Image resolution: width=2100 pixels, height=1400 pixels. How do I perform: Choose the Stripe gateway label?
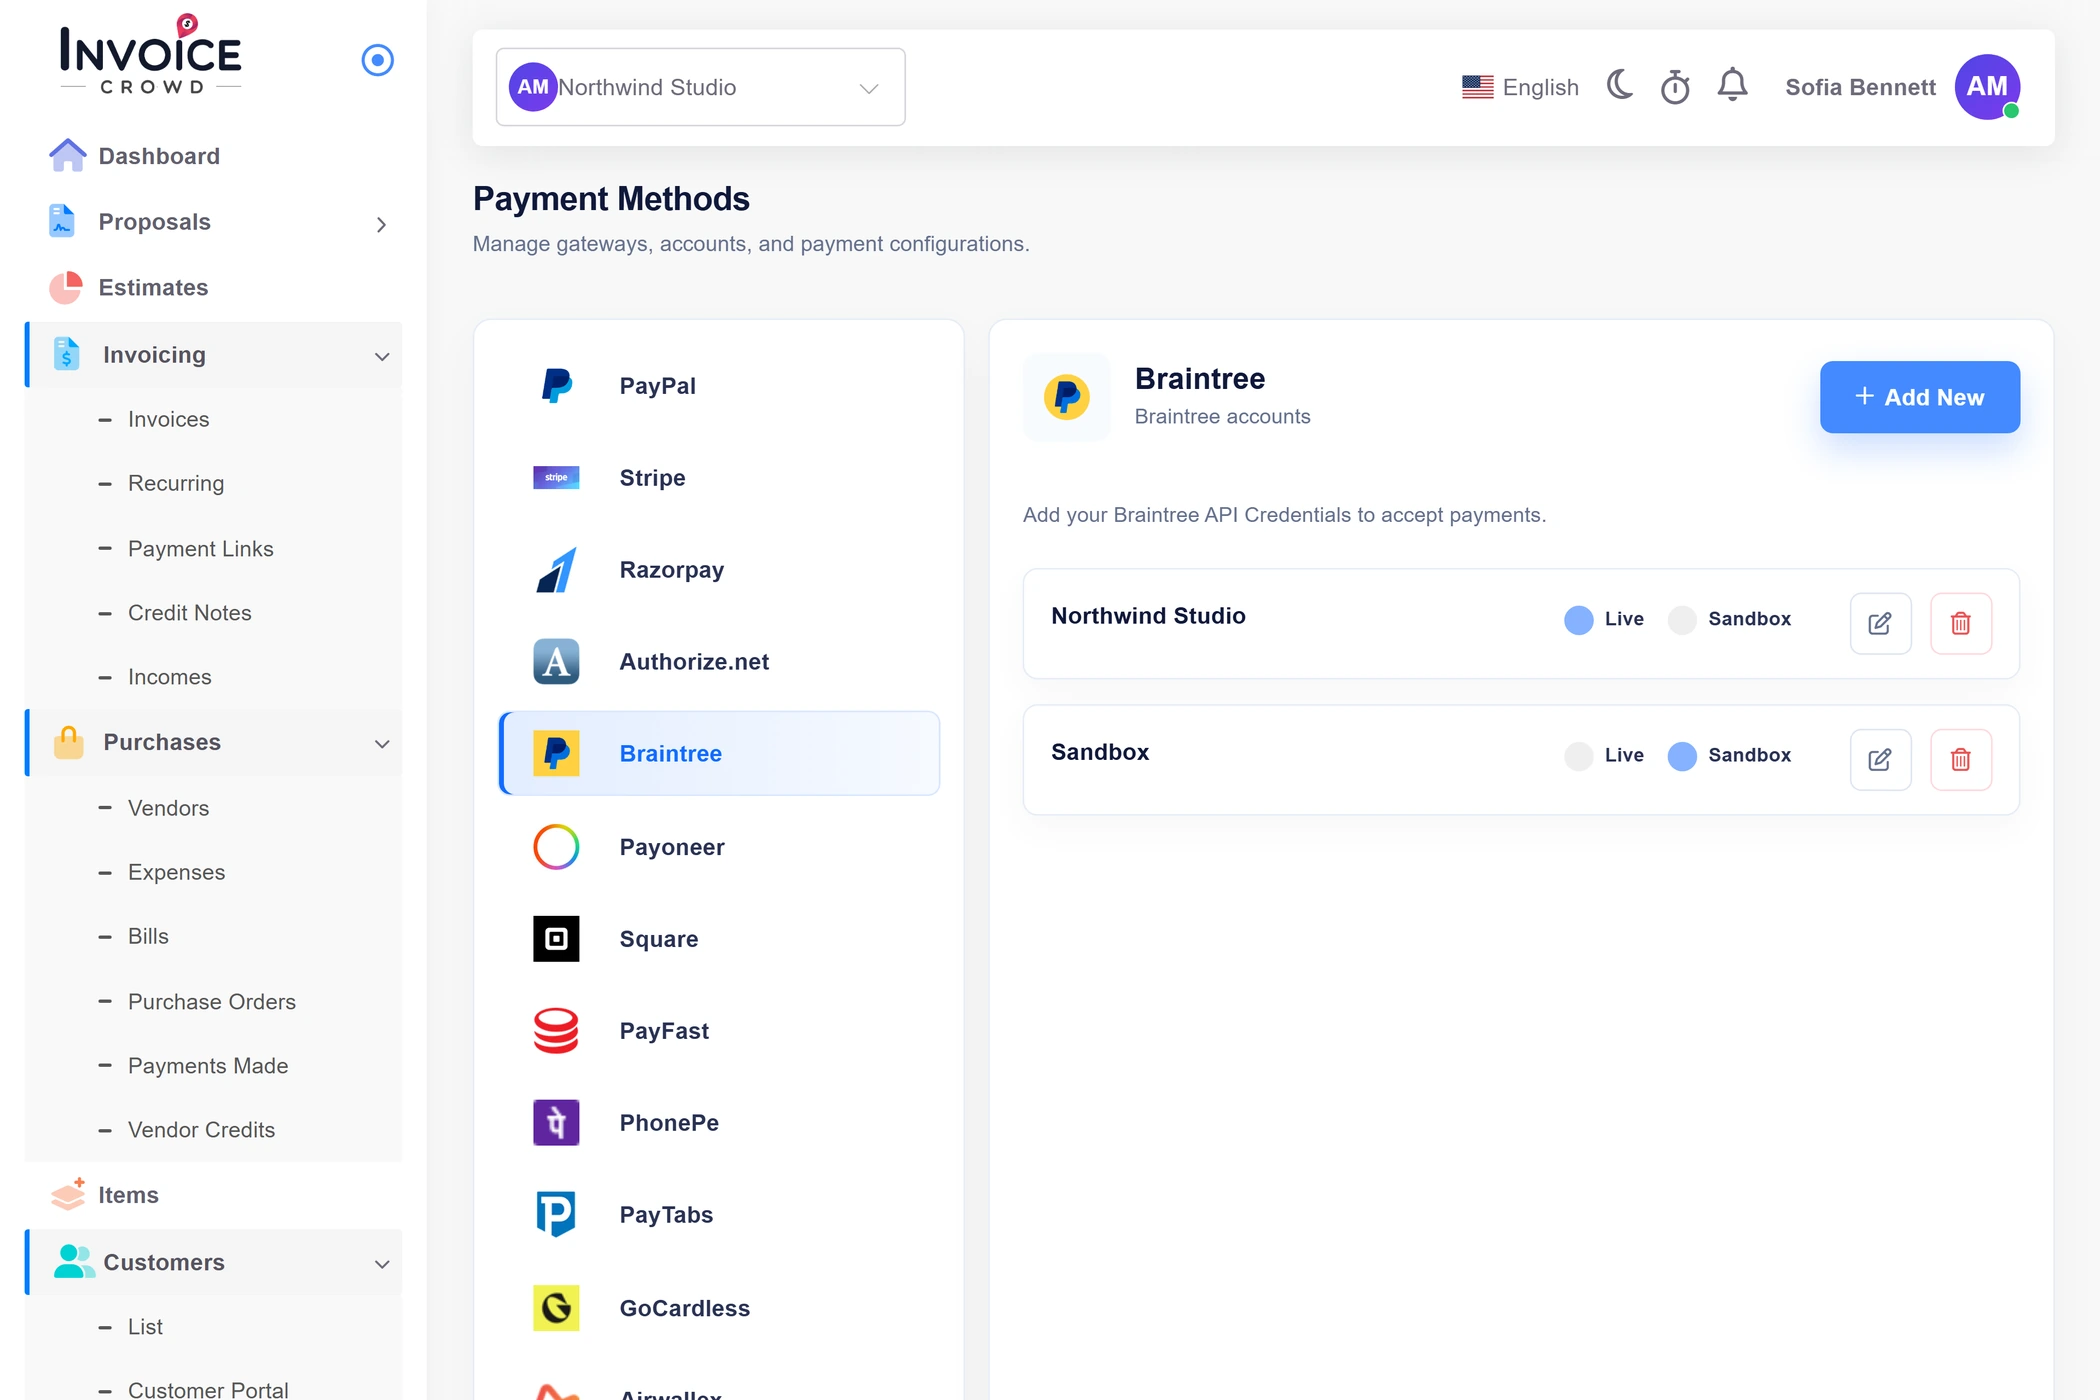(x=652, y=477)
